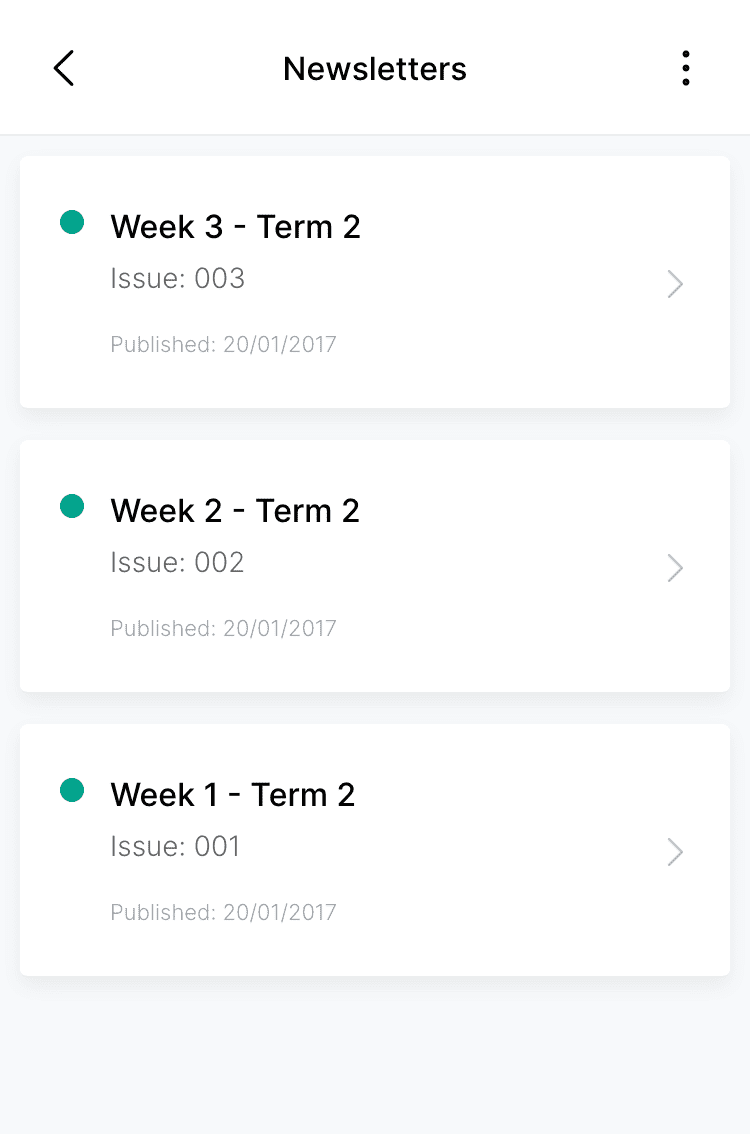This screenshot has width=750, height=1134.
Task: Select the Issue: 003 label
Action: point(178,278)
